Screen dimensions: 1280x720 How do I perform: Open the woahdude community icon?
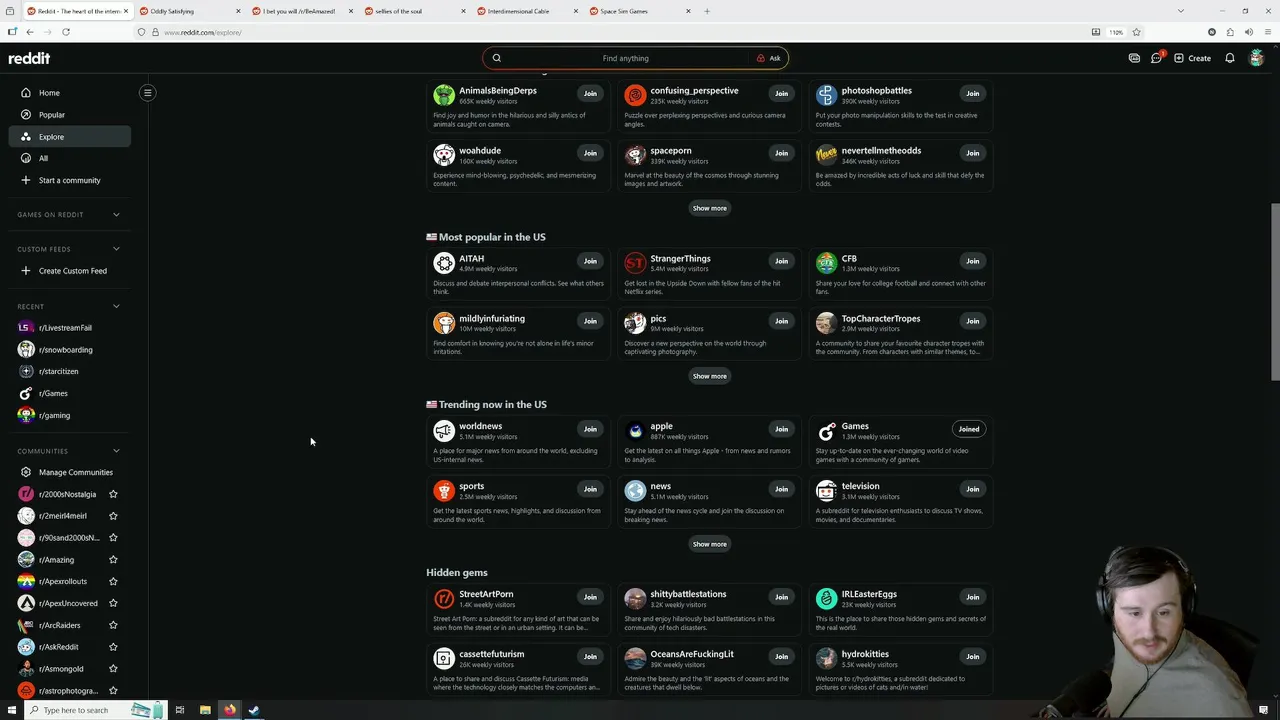(x=444, y=155)
